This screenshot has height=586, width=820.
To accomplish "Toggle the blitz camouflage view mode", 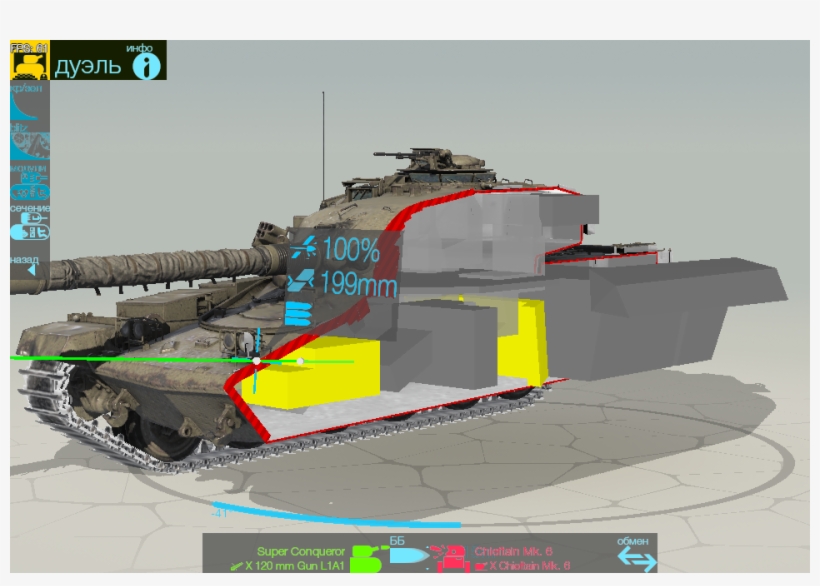I will pos(30,142).
